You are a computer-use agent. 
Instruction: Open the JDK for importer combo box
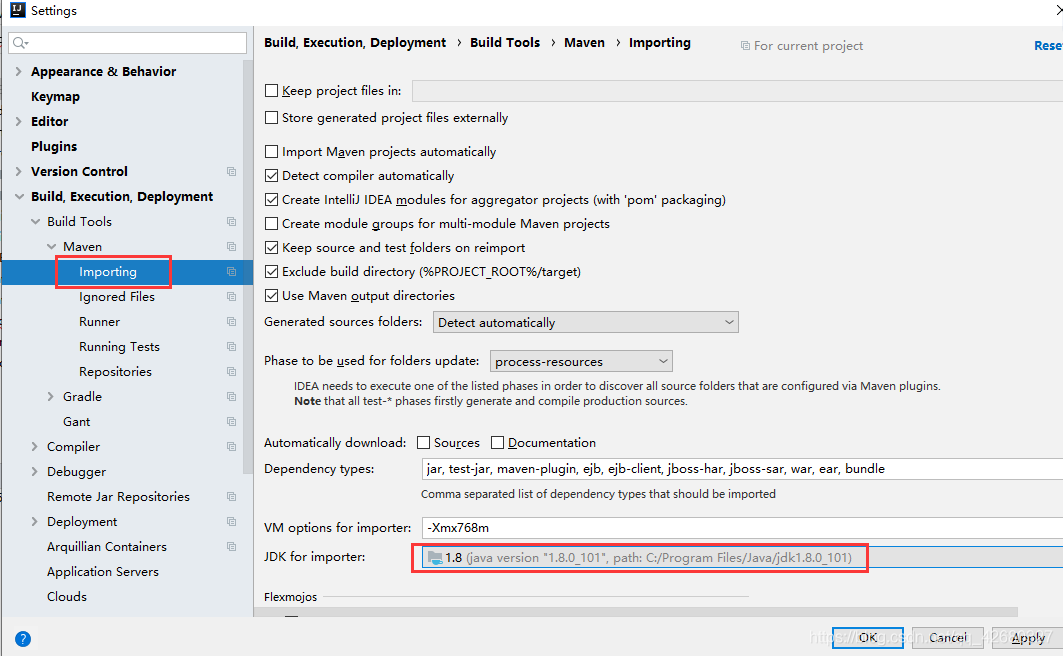point(742,558)
